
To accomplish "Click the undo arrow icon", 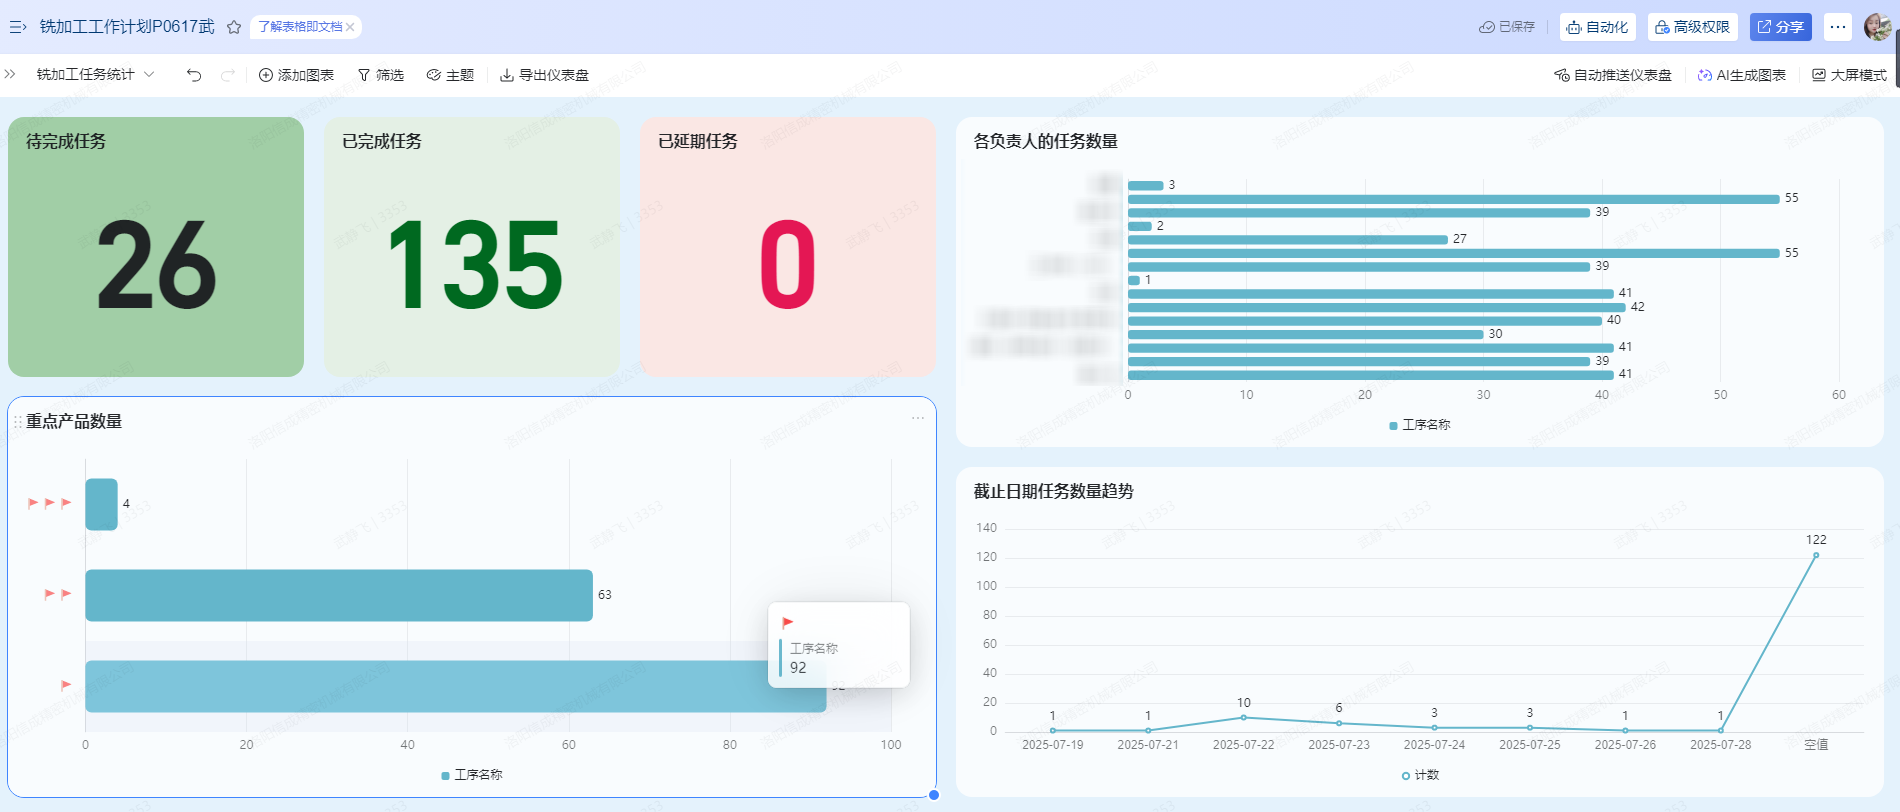I will click(194, 75).
